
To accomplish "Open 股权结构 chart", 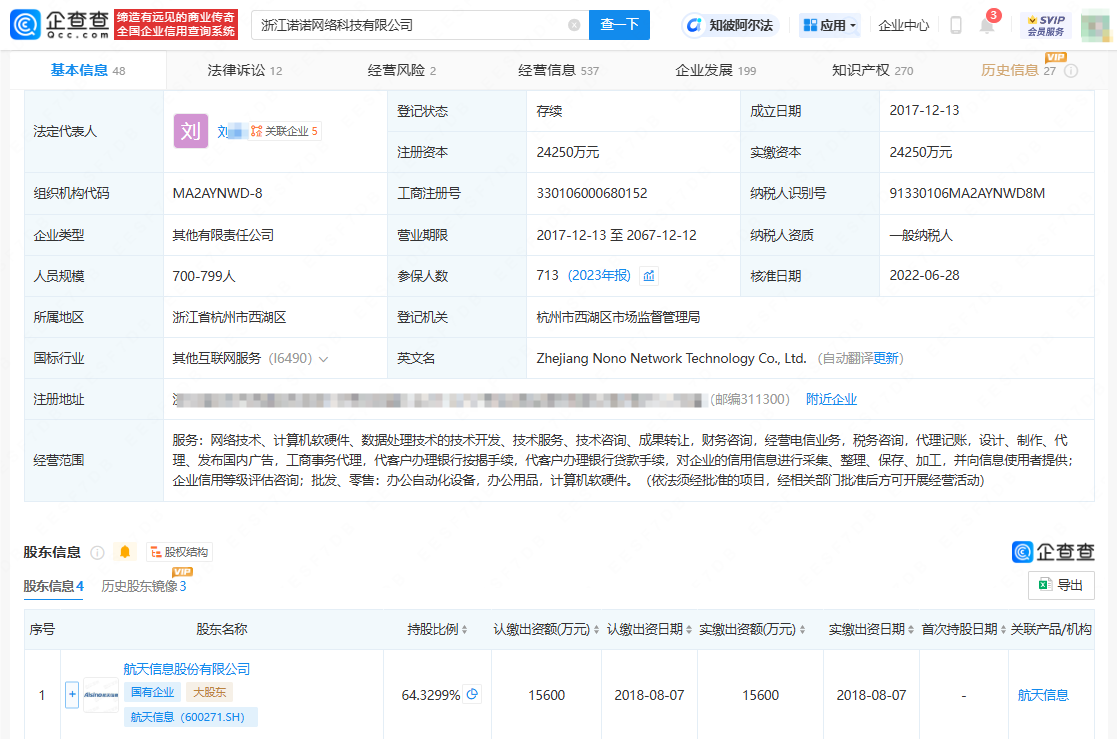I will 179,552.
